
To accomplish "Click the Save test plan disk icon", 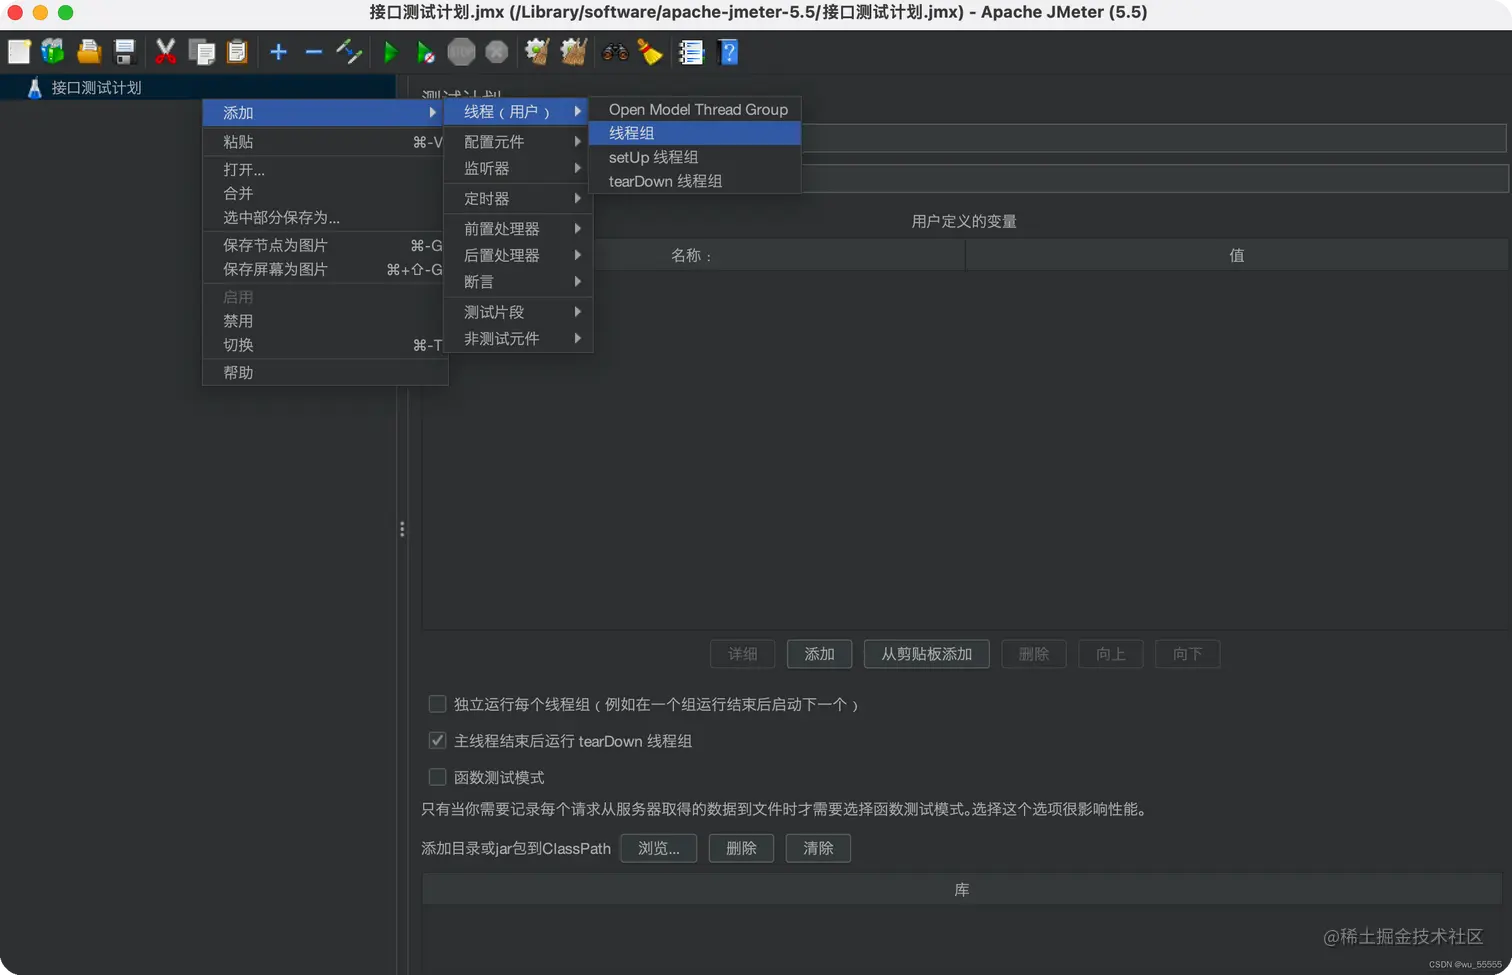I will pyautogui.click(x=124, y=51).
